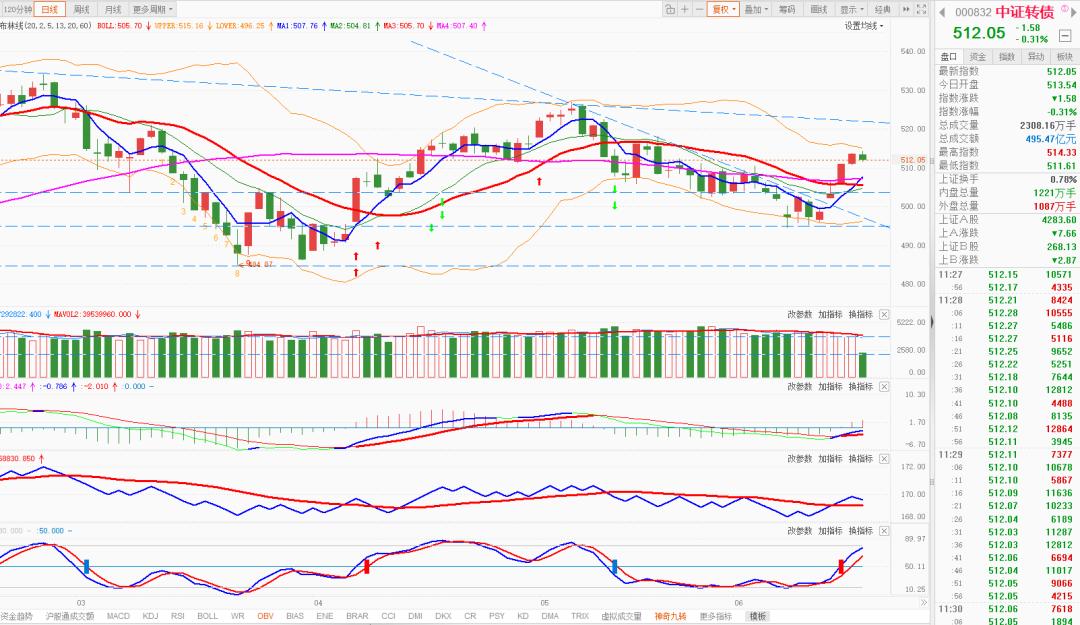Open the 复权 dropdown
Viewport: 1080px width, 625px height.
(724, 10)
